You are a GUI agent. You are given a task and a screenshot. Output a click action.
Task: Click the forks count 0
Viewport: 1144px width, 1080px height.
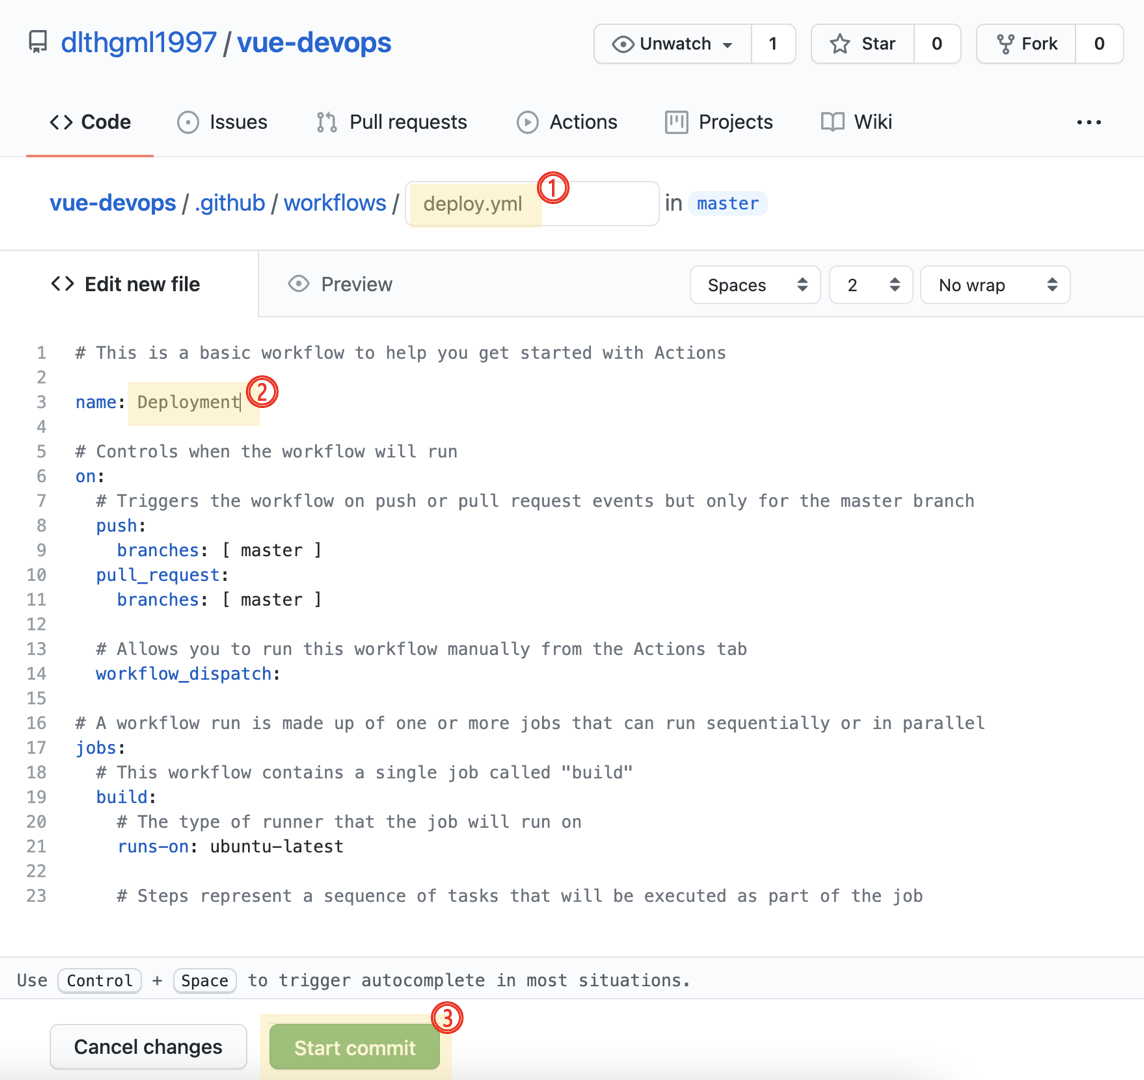1099,44
